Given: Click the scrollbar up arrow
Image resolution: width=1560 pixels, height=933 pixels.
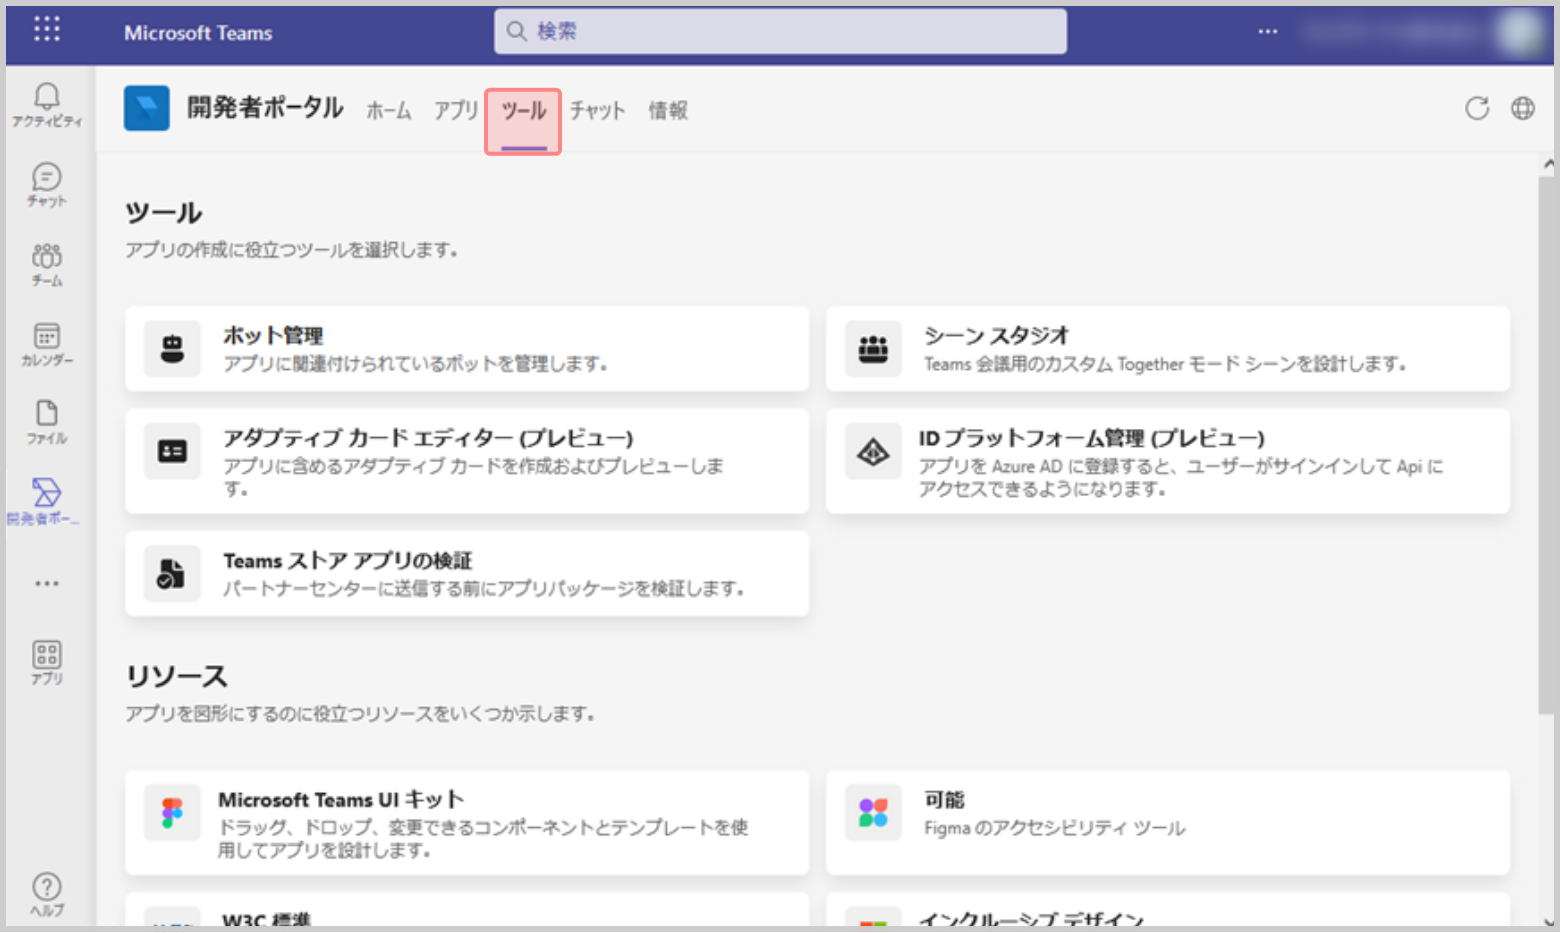Looking at the screenshot, I should (1548, 163).
